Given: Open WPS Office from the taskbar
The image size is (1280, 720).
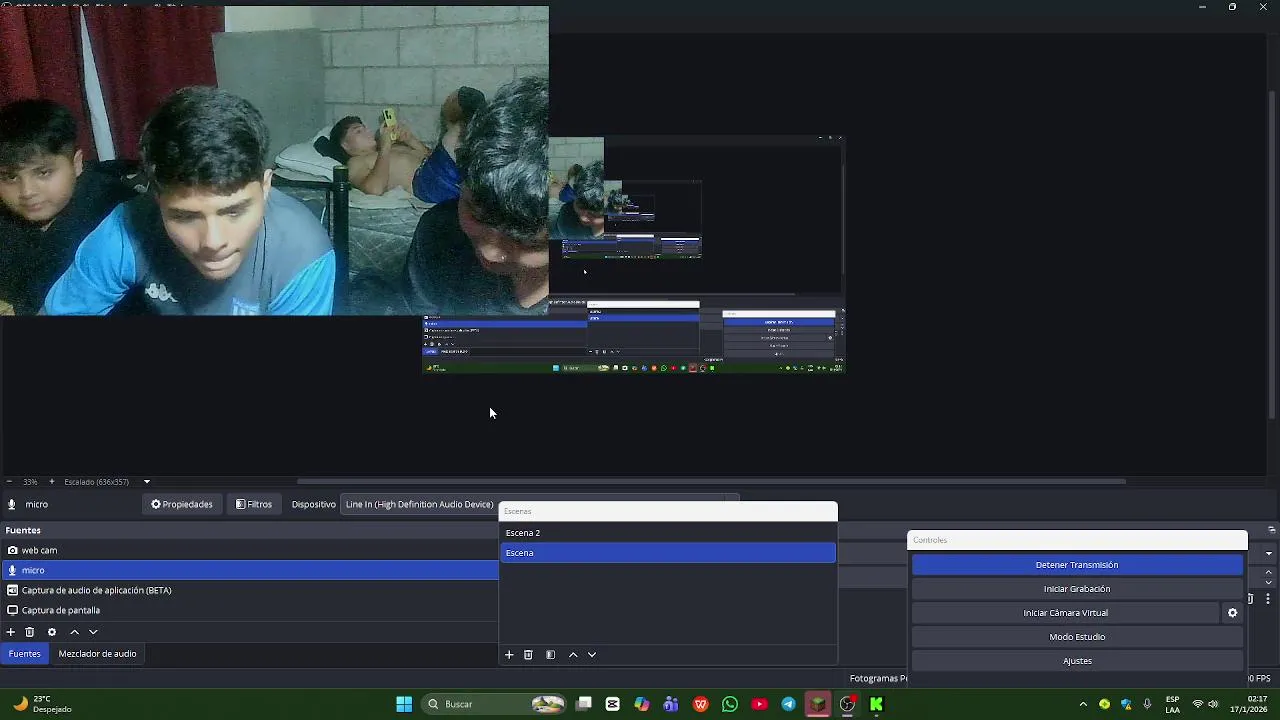Looking at the screenshot, I should [x=701, y=704].
